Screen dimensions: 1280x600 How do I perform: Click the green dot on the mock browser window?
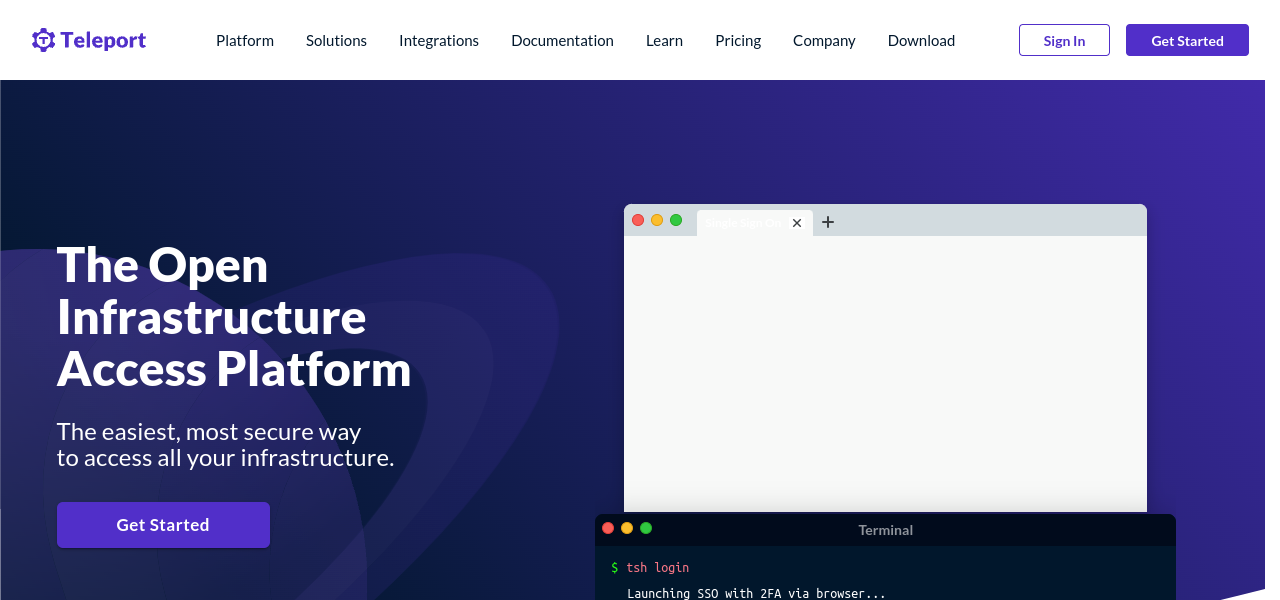tap(676, 220)
